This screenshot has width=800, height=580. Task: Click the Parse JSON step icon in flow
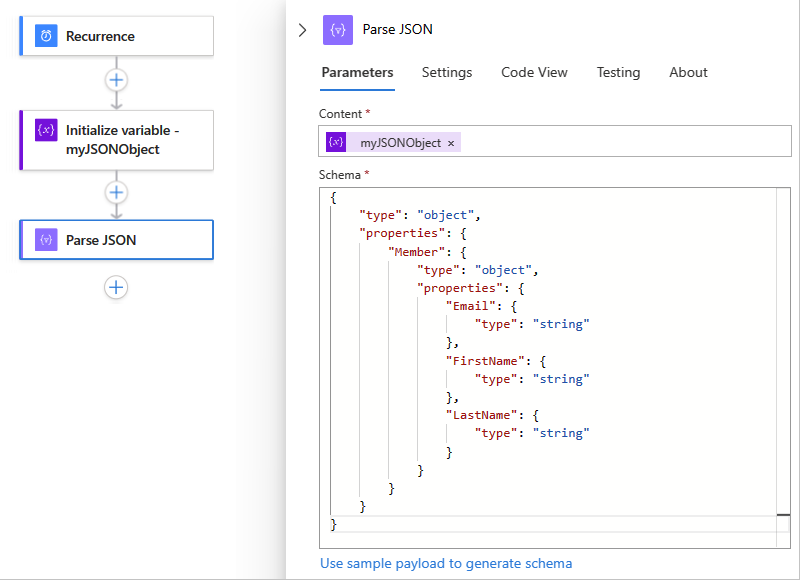tap(46, 240)
